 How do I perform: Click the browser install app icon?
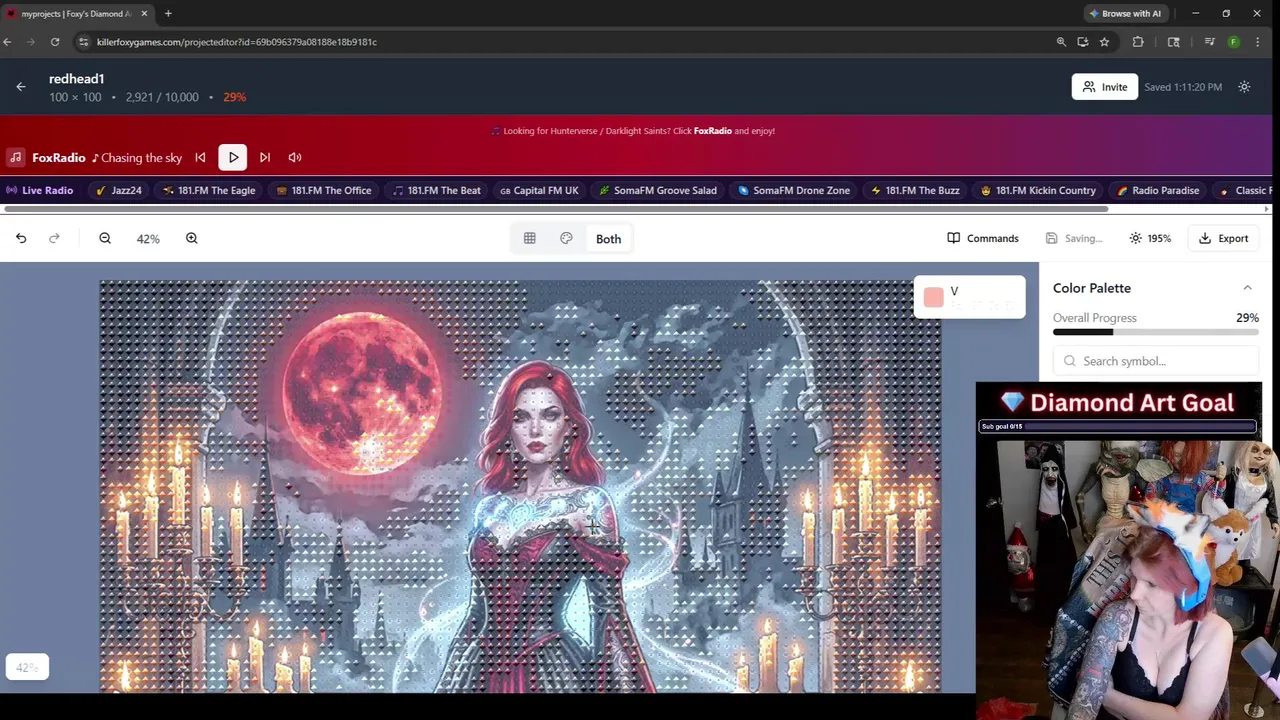[x=1083, y=42]
